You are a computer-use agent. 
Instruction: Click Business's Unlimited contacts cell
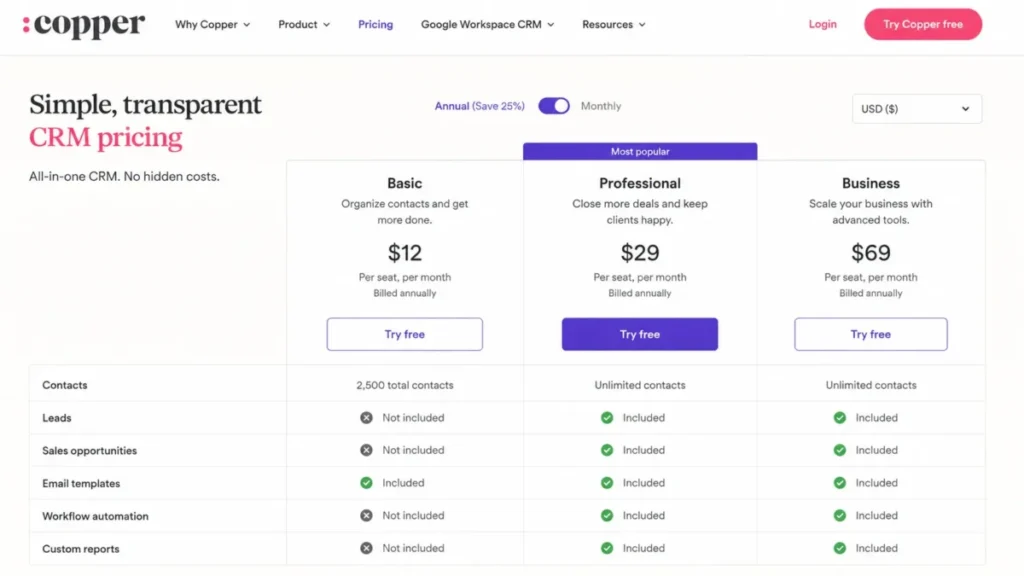tap(871, 385)
